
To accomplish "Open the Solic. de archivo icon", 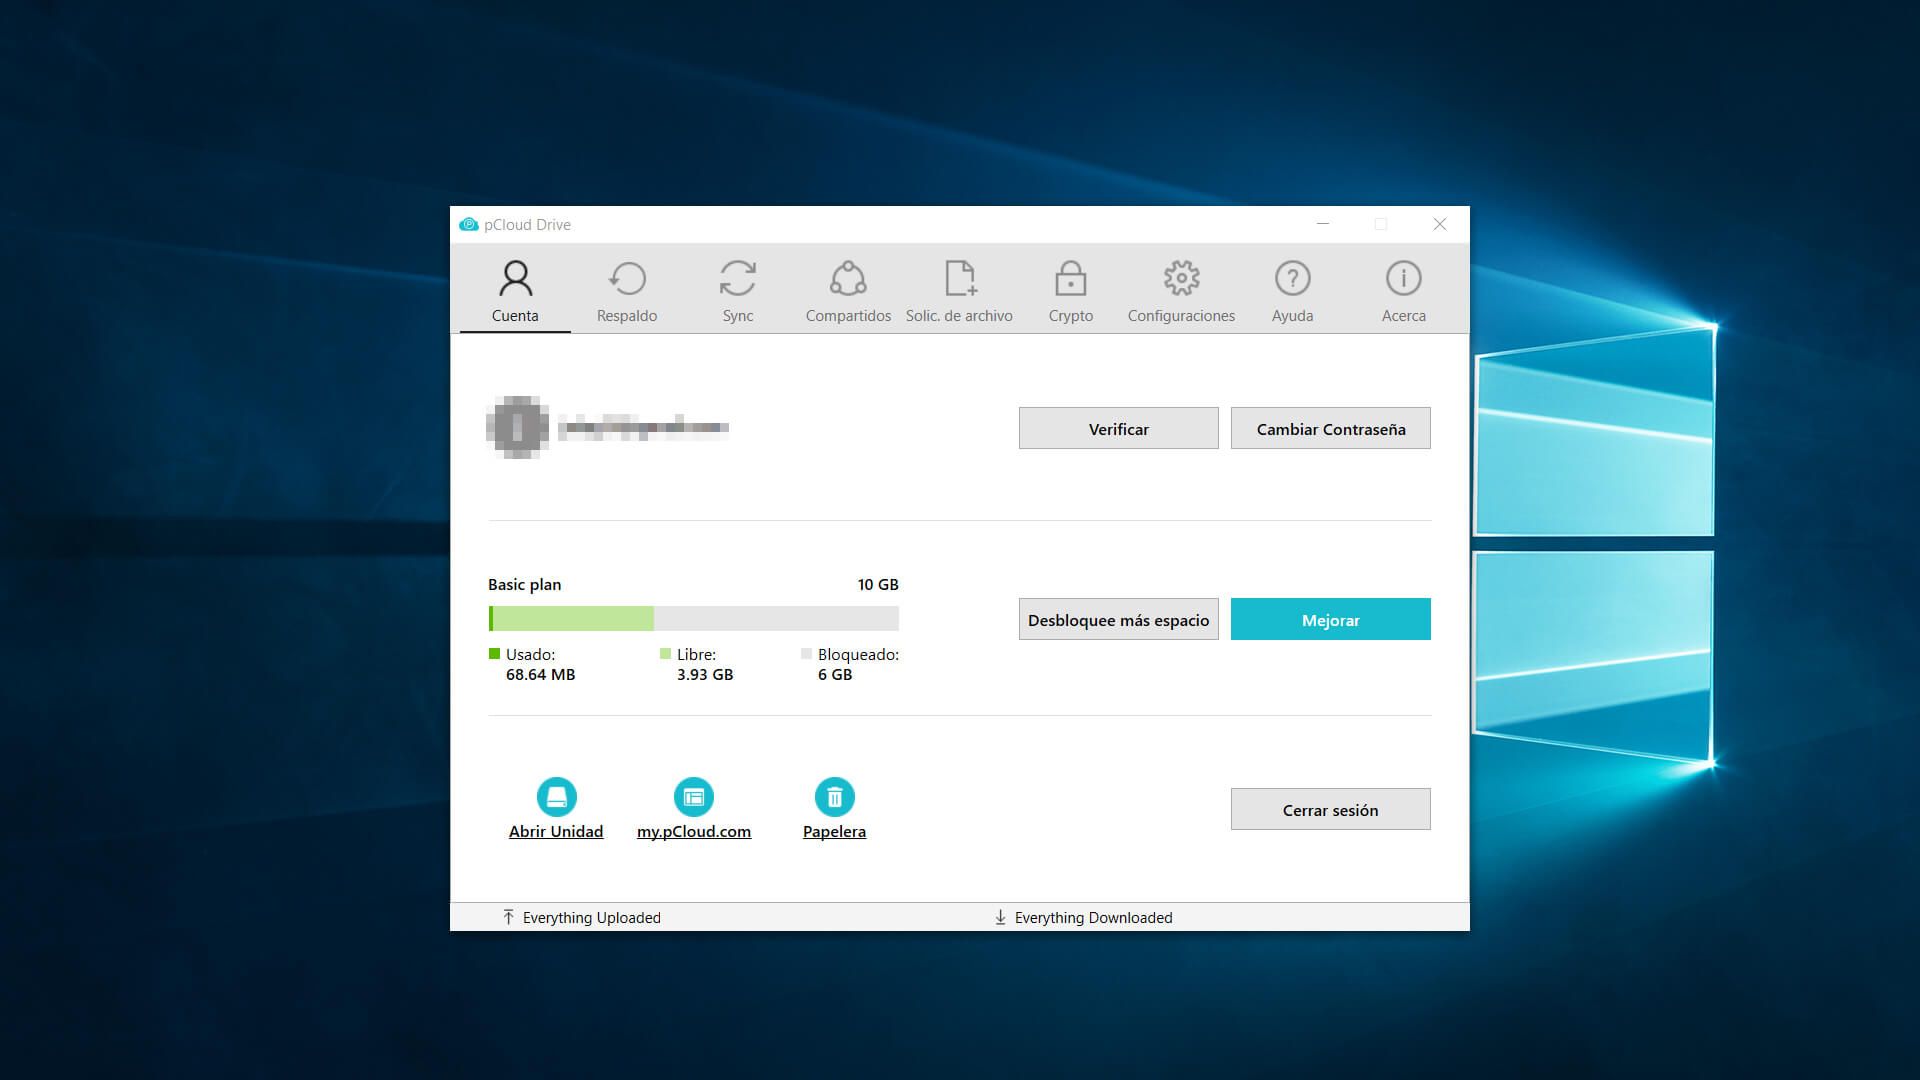I will [960, 278].
